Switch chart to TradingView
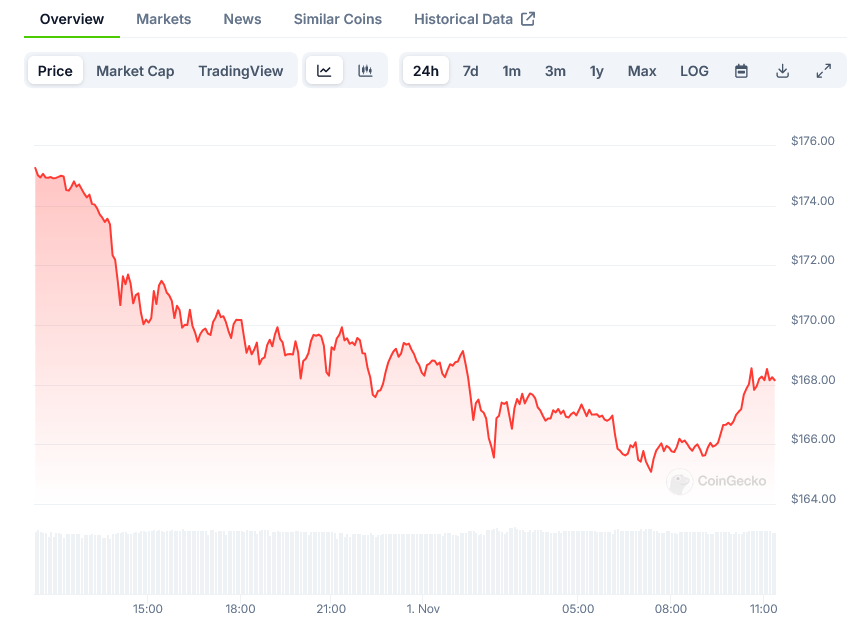The width and height of the screenshot is (847, 639). click(x=240, y=71)
